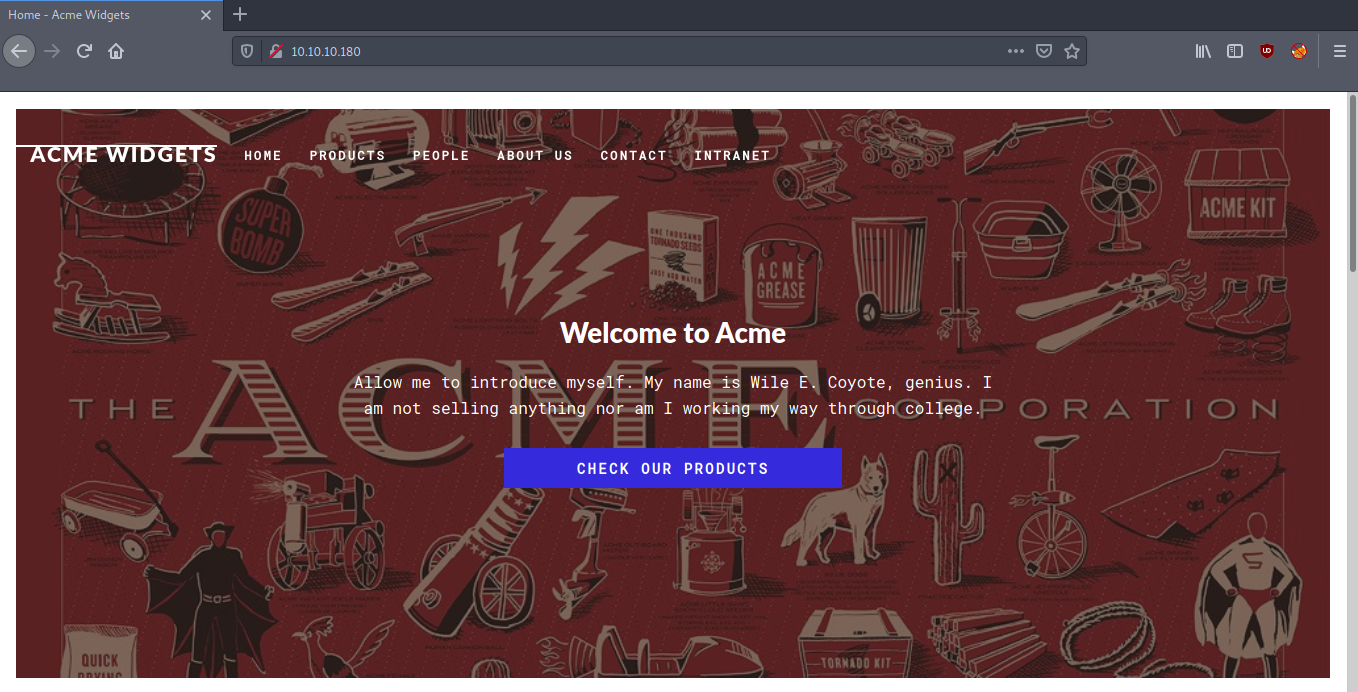This screenshot has height=692, width=1358.
Task: Open the CONTACT page
Action: [x=633, y=156]
